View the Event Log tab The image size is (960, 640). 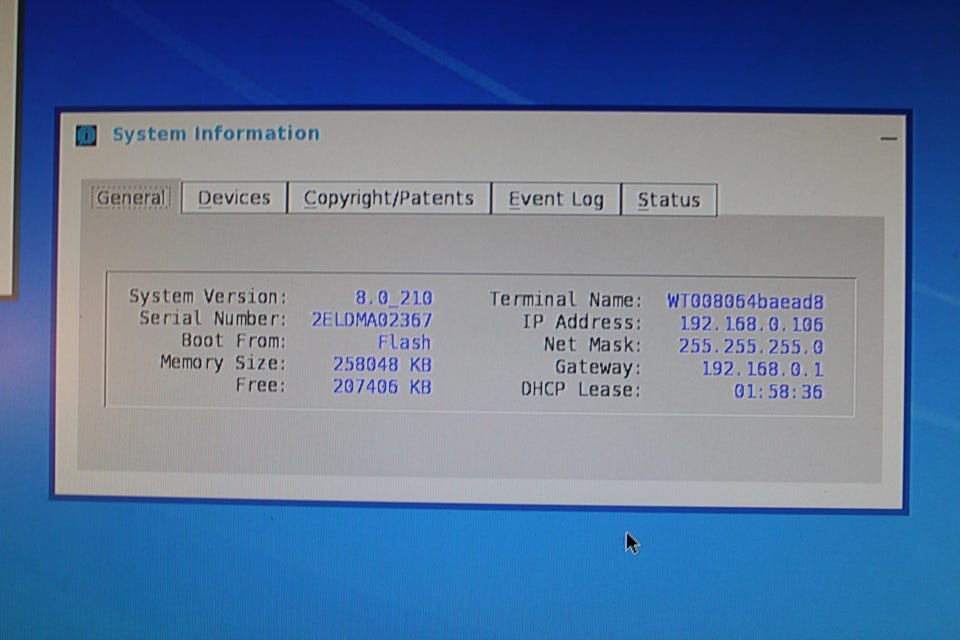[556, 200]
